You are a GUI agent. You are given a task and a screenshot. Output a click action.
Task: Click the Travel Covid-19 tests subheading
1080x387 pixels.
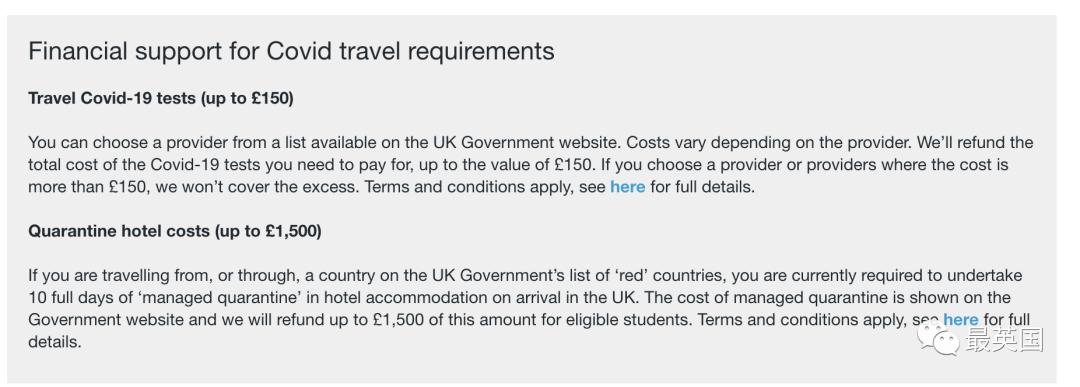coord(161,98)
